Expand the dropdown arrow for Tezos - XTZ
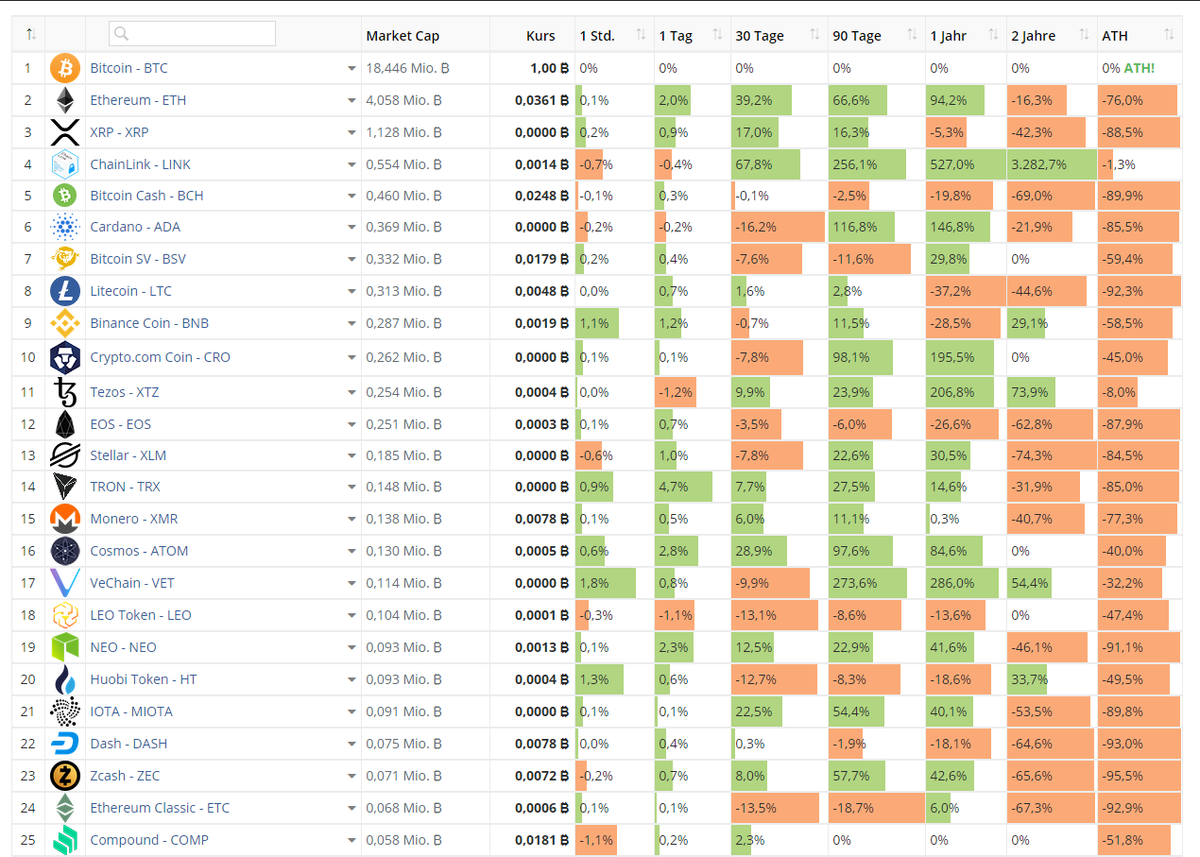Viewport: 1200px width, 857px height. point(351,393)
